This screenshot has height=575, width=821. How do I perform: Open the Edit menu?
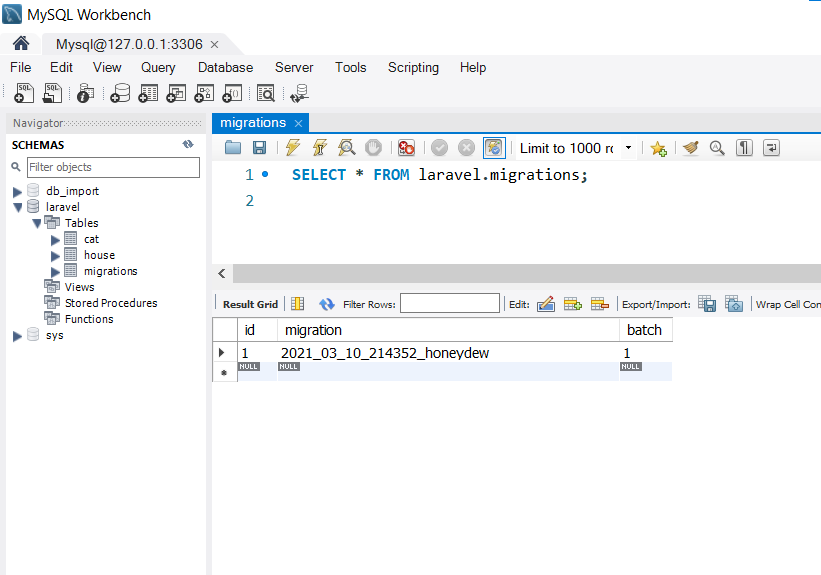coord(61,68)
